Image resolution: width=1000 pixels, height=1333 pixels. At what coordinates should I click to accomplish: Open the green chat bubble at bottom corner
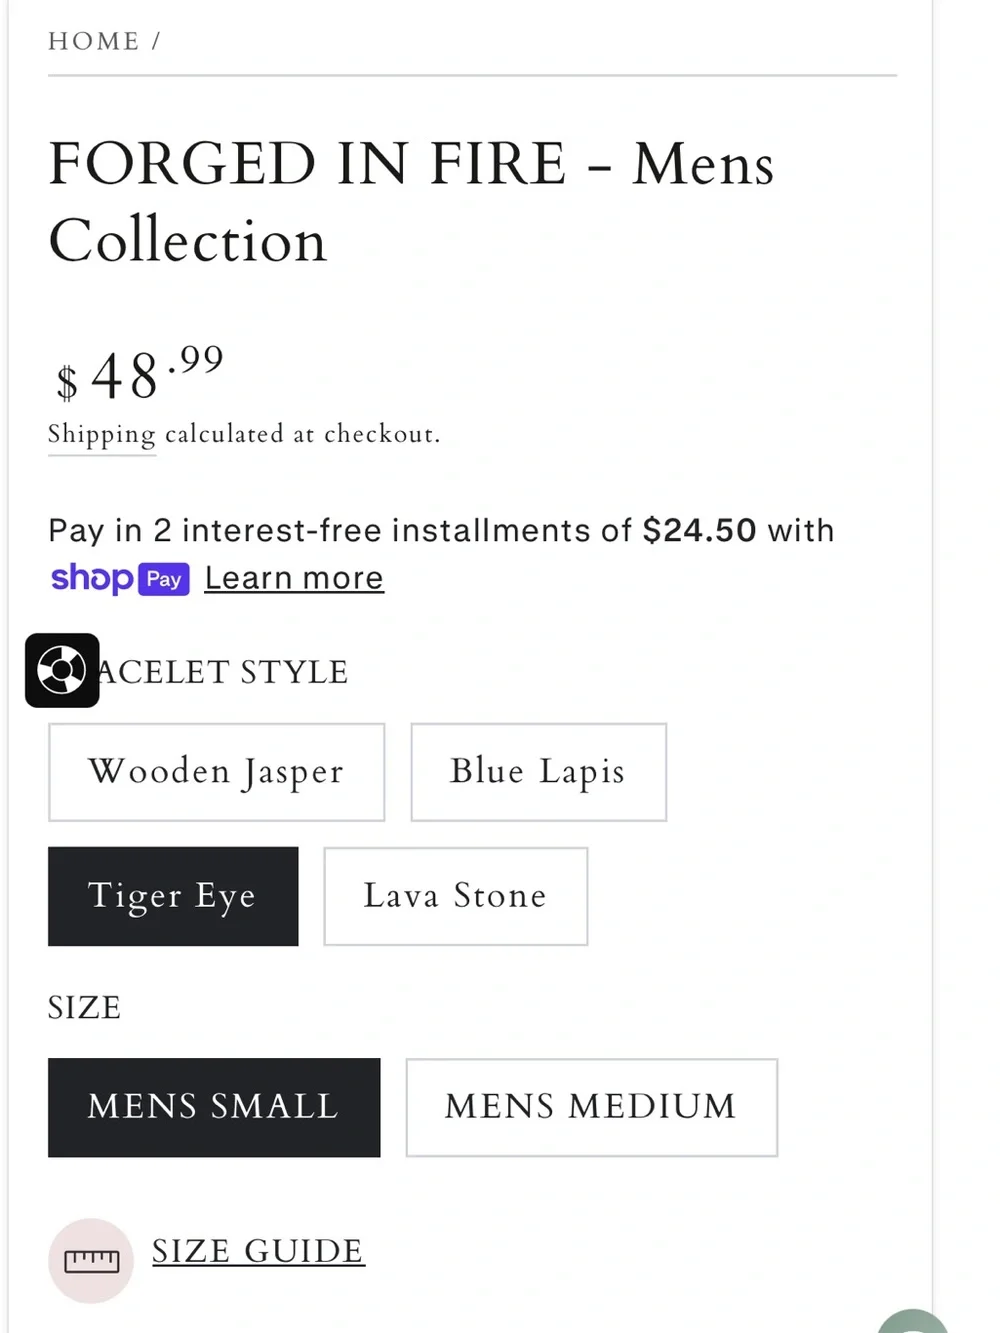tap(912, 1320)
